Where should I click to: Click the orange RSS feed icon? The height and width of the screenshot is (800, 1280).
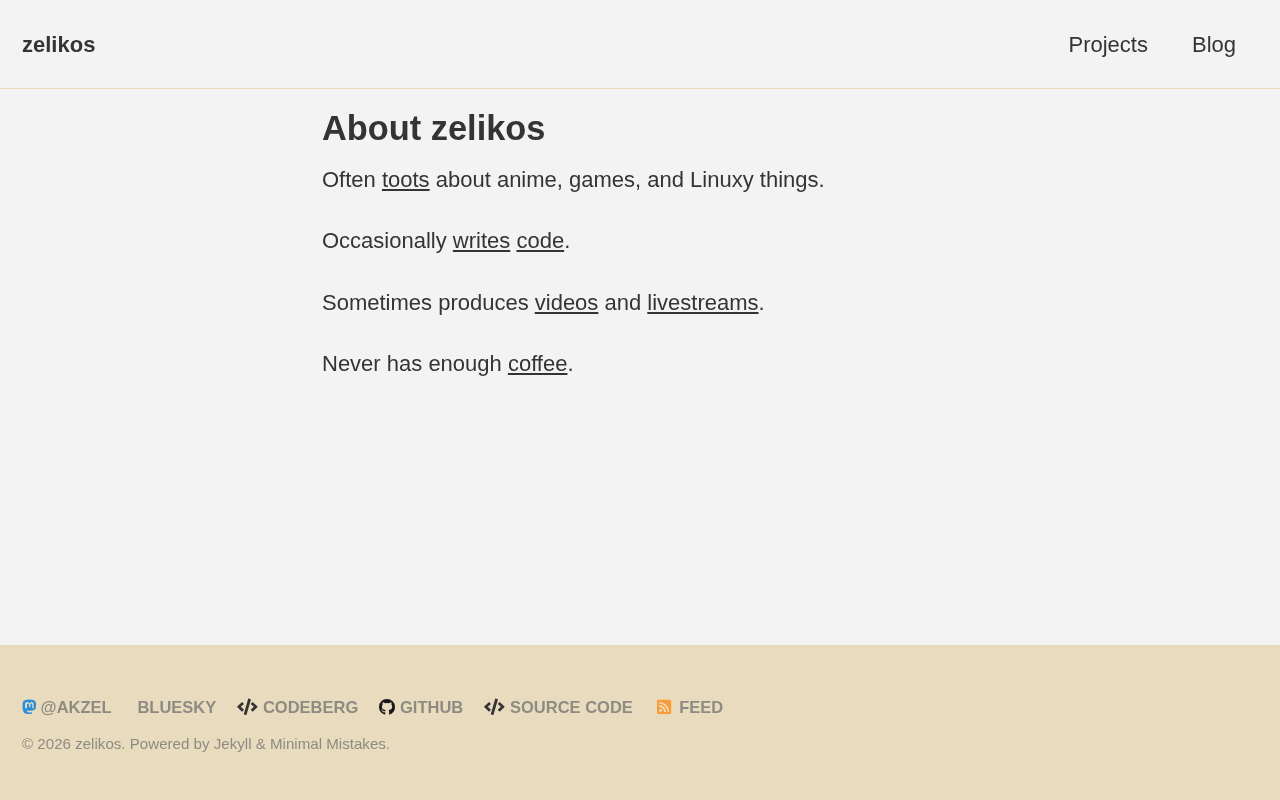tap(664, 707)
